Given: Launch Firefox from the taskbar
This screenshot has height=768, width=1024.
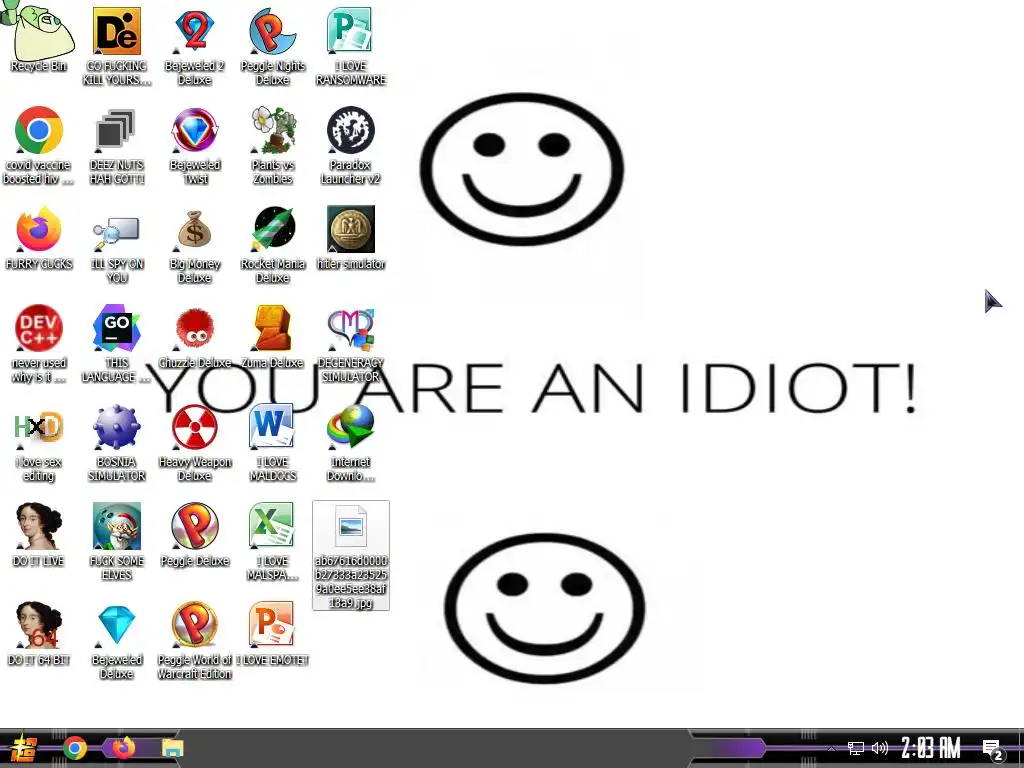Looking at the screenshot, I should point(123,748).
